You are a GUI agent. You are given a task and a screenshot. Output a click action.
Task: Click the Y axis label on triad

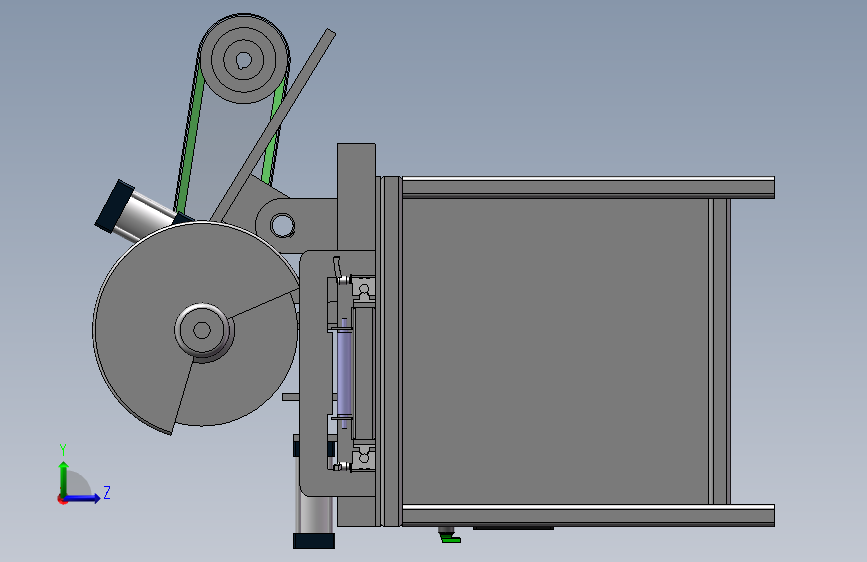point(63,449)
